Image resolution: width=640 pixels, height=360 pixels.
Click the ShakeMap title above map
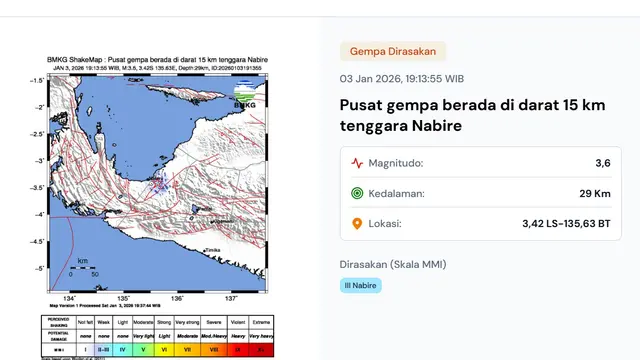[x=157, y=60]
